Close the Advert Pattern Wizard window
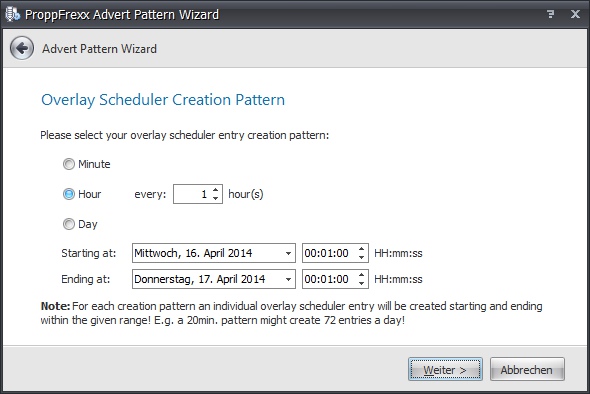The height and width of the screenshot is (394, 590). (x=575, y=14)
